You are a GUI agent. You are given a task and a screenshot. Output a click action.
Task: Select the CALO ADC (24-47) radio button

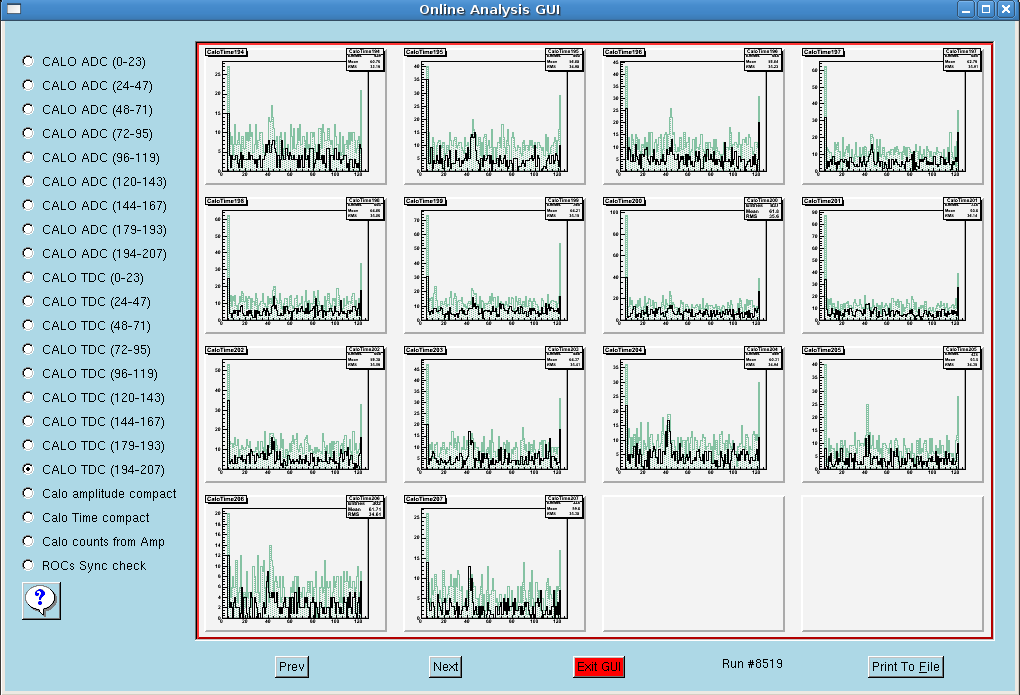[28, 85]
